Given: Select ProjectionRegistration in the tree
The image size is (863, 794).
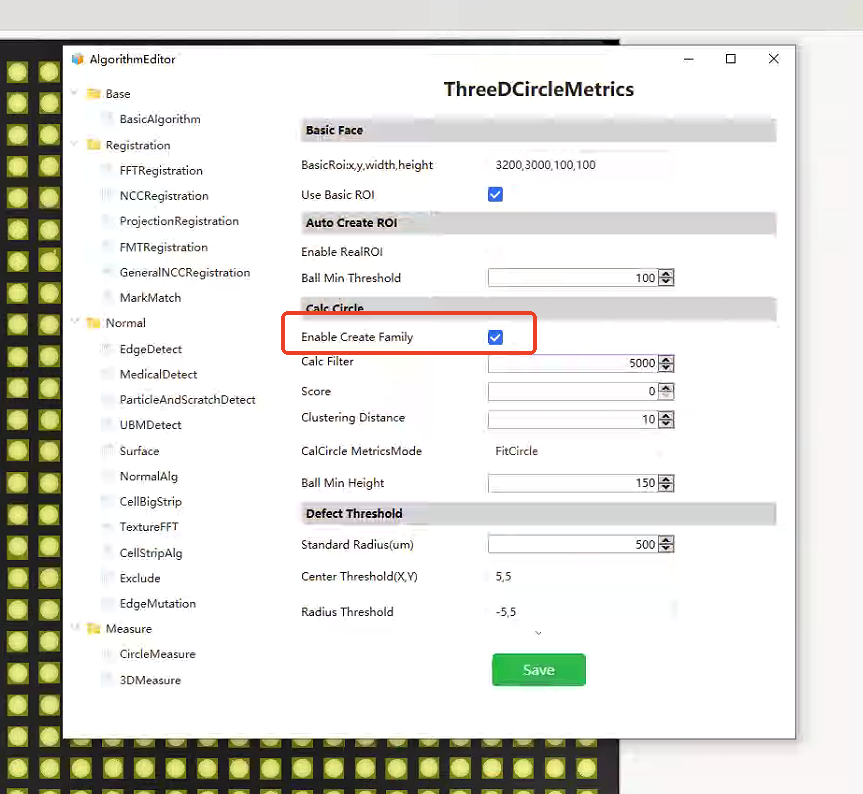Looking at the screenshot, I should (179, 221).
